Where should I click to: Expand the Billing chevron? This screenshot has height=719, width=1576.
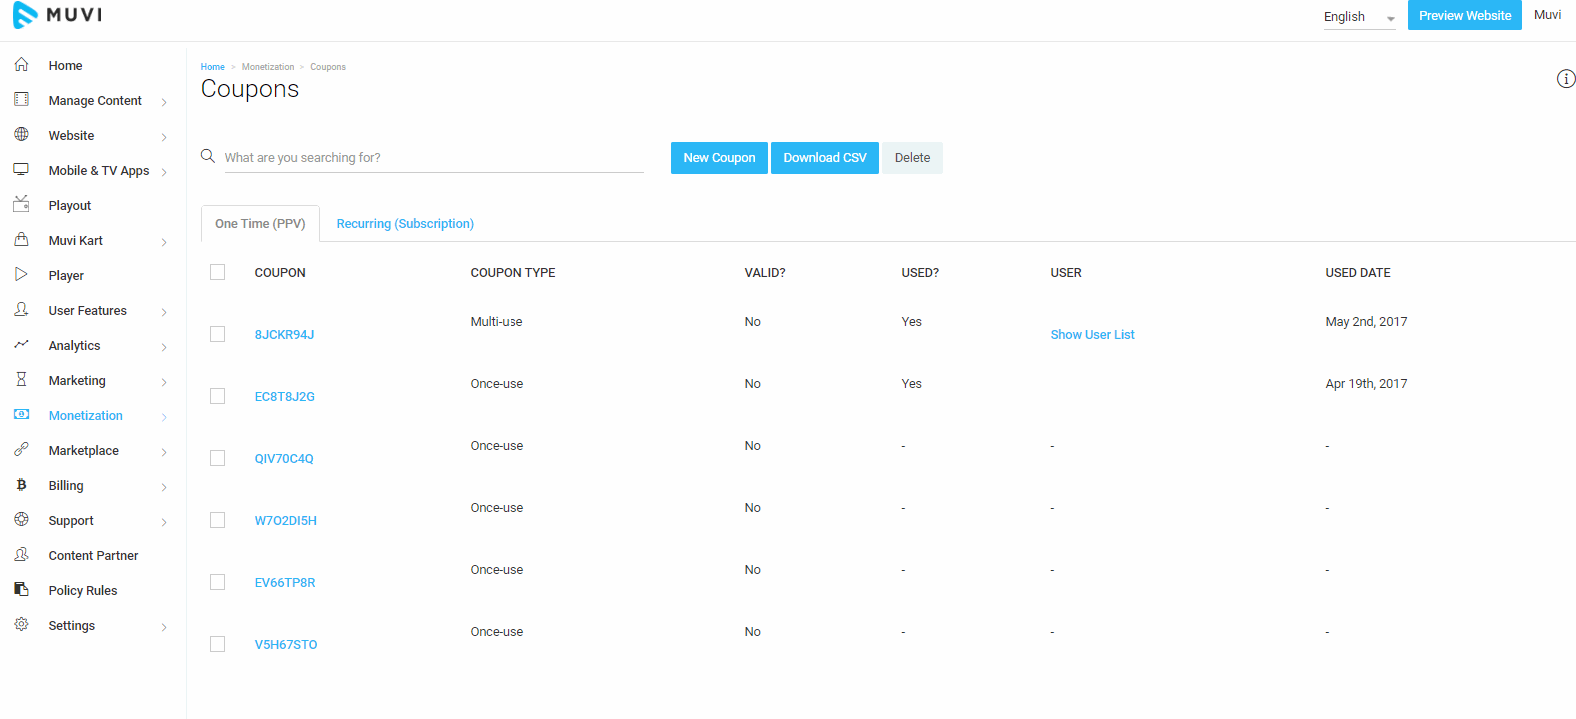(x=164, y=487)
